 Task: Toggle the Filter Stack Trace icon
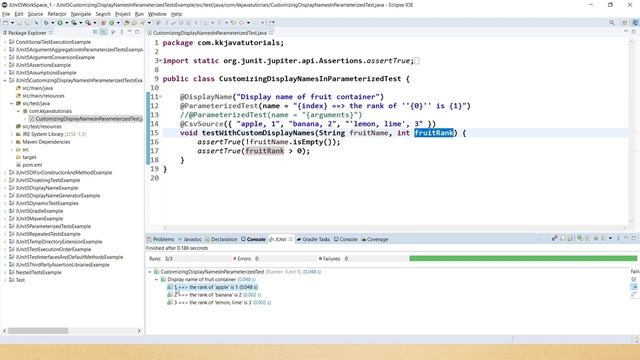point(634,287)
